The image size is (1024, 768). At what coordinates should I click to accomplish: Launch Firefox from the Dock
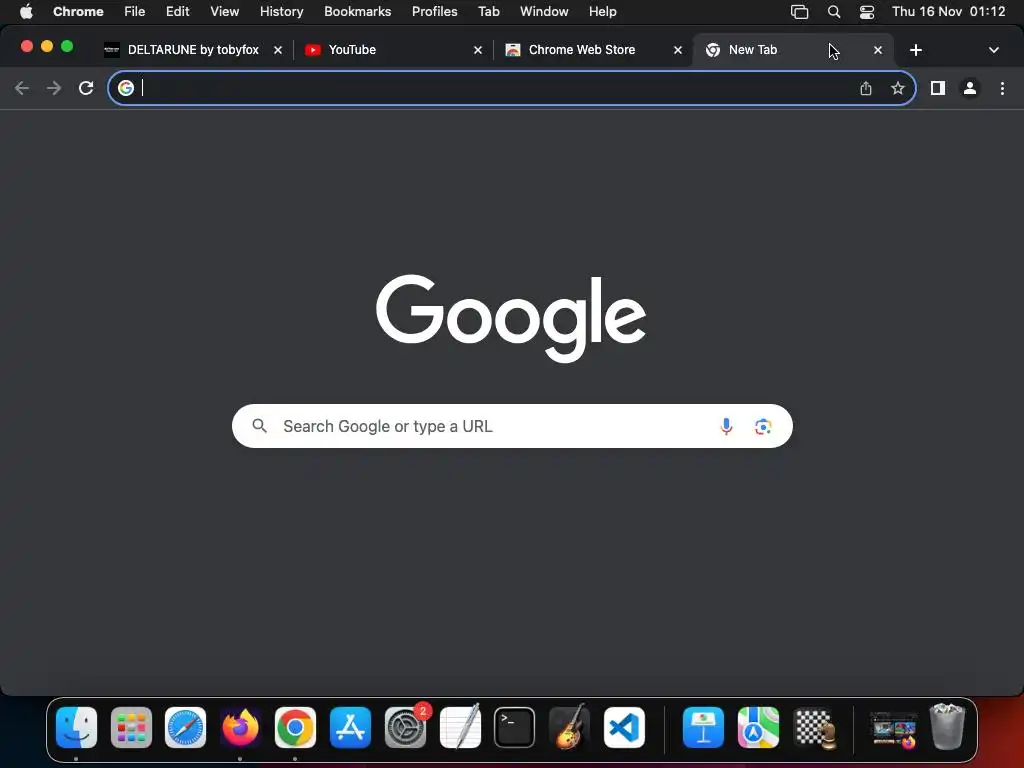pos(240,727)
